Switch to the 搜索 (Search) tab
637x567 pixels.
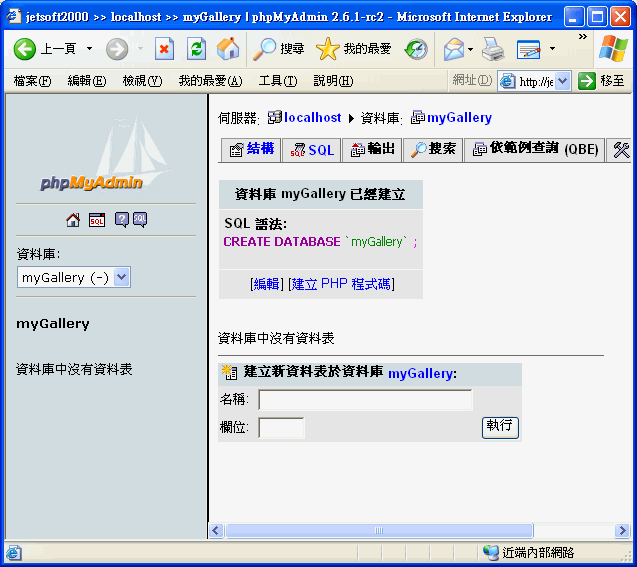click(433, 150)
